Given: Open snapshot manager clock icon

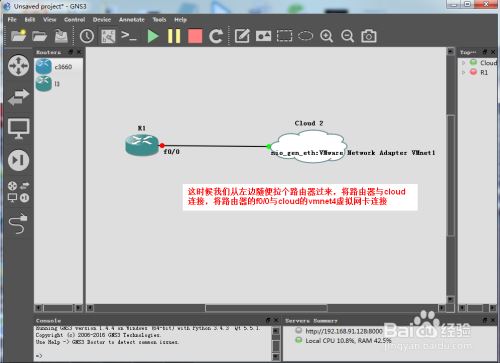Looking at the screenshot, I should point(87,36).
